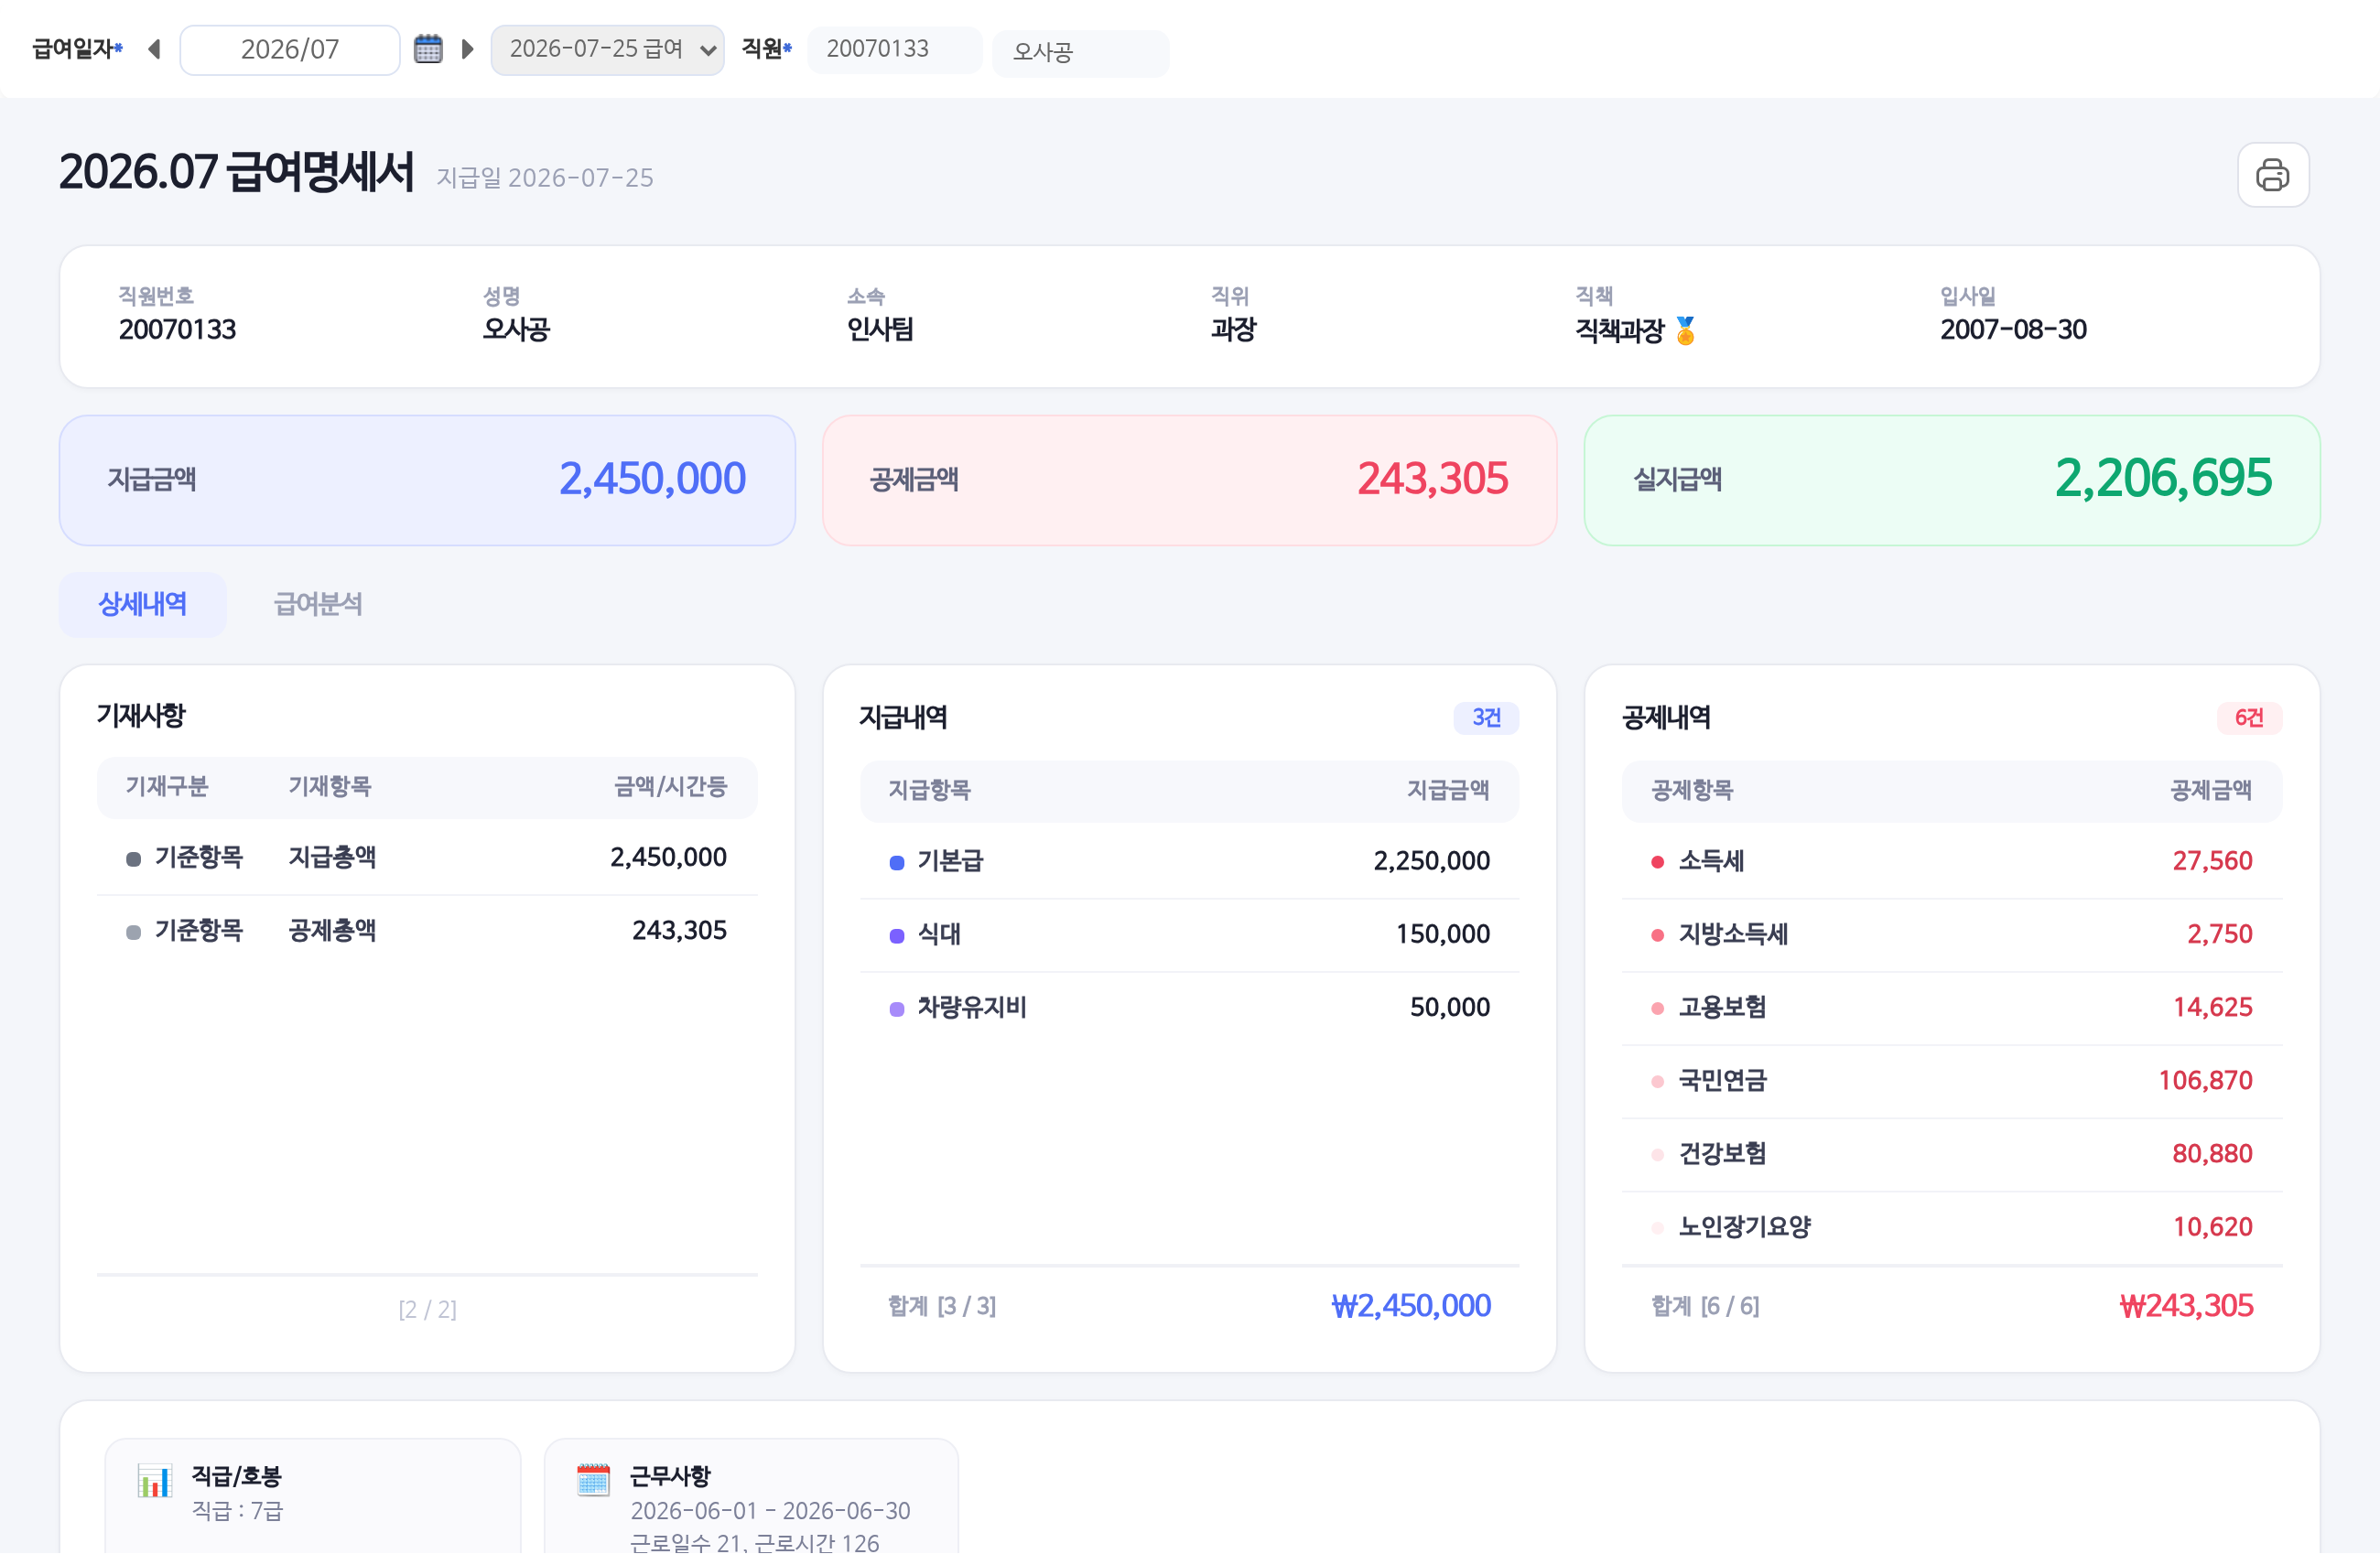This screenshot has height=1554, width=2380.
Task: Click the 공제내역 total ₩243,305
Action: coord(2186,1305)
